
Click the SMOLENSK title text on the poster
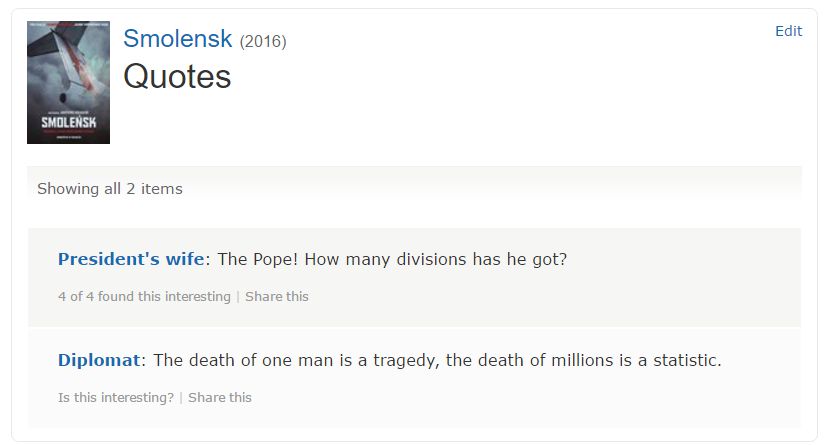tap(68, 122)
